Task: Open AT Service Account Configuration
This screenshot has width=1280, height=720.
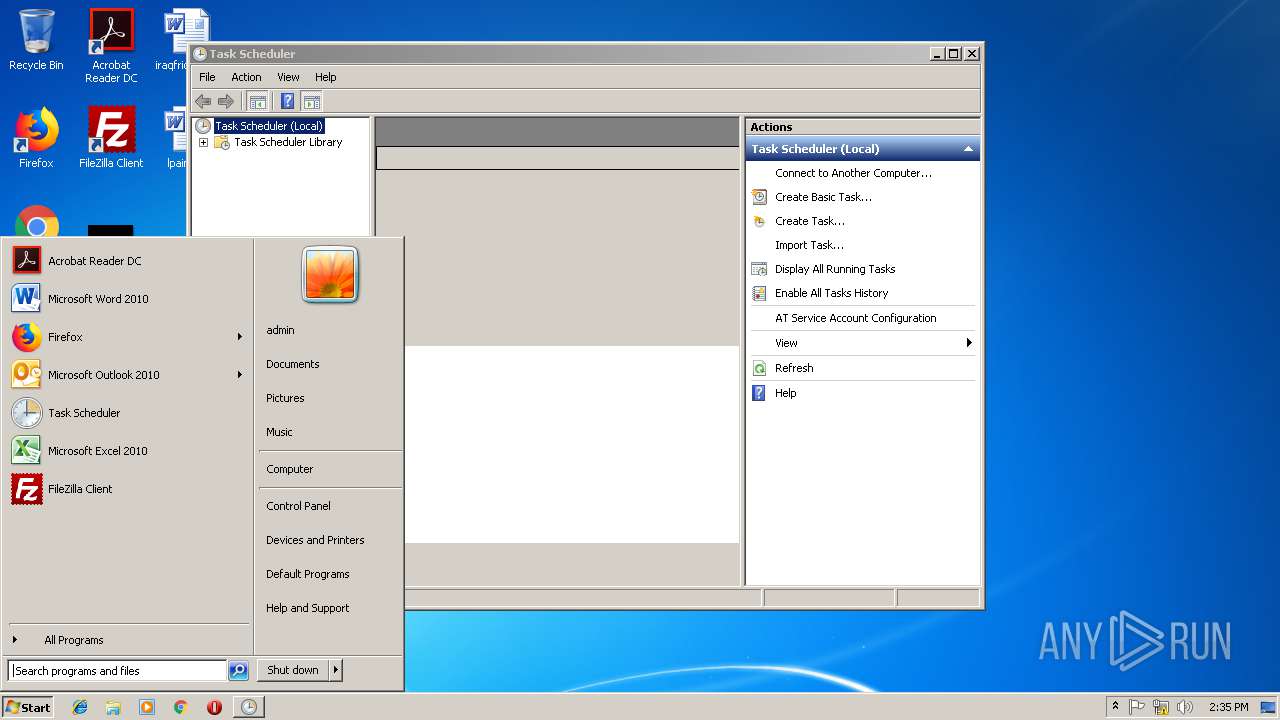Action: 855,318
